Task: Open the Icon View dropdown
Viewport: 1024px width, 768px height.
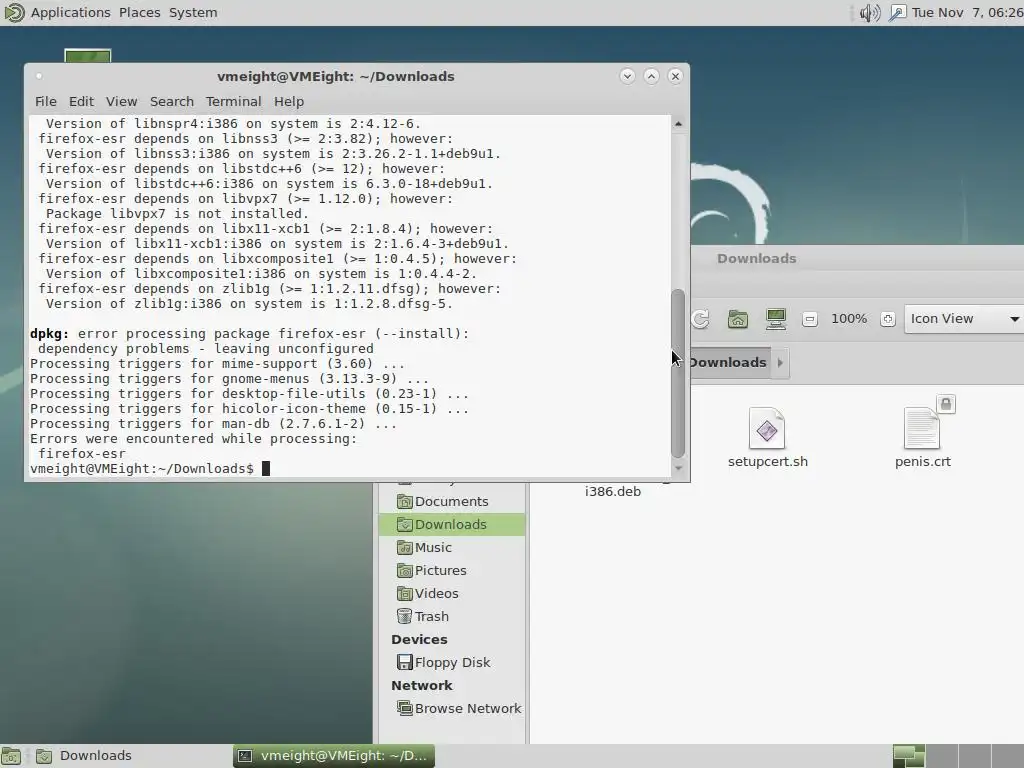Action: pos(964,319)
